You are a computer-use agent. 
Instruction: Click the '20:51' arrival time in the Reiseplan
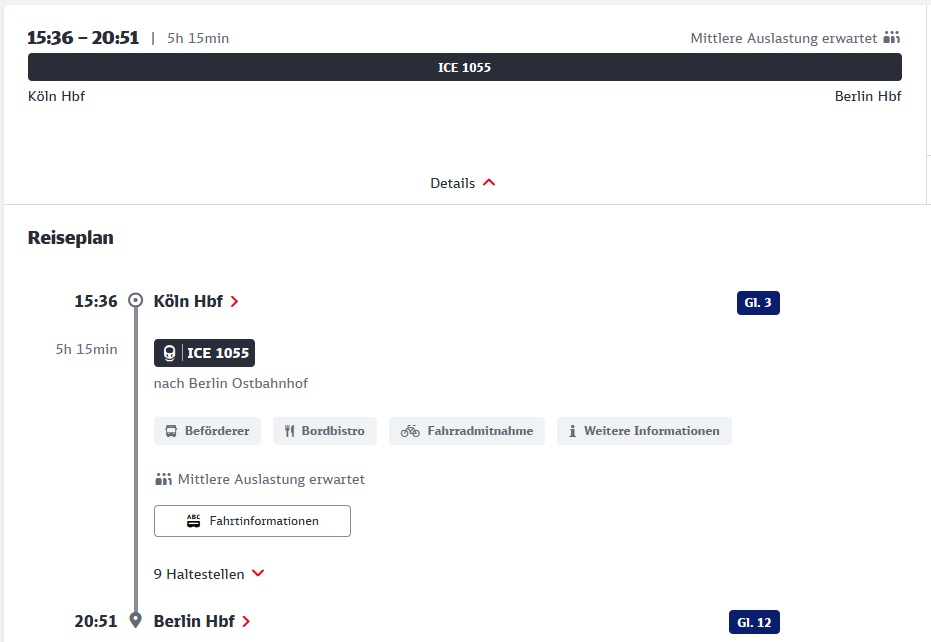point(96,621)
